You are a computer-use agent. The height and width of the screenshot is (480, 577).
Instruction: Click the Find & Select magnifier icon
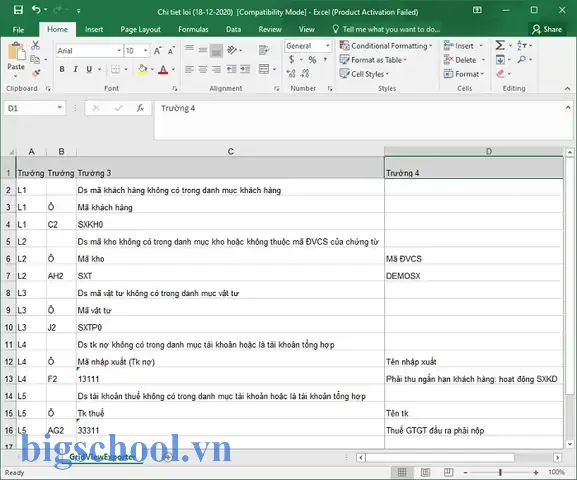tap(521, 59)
